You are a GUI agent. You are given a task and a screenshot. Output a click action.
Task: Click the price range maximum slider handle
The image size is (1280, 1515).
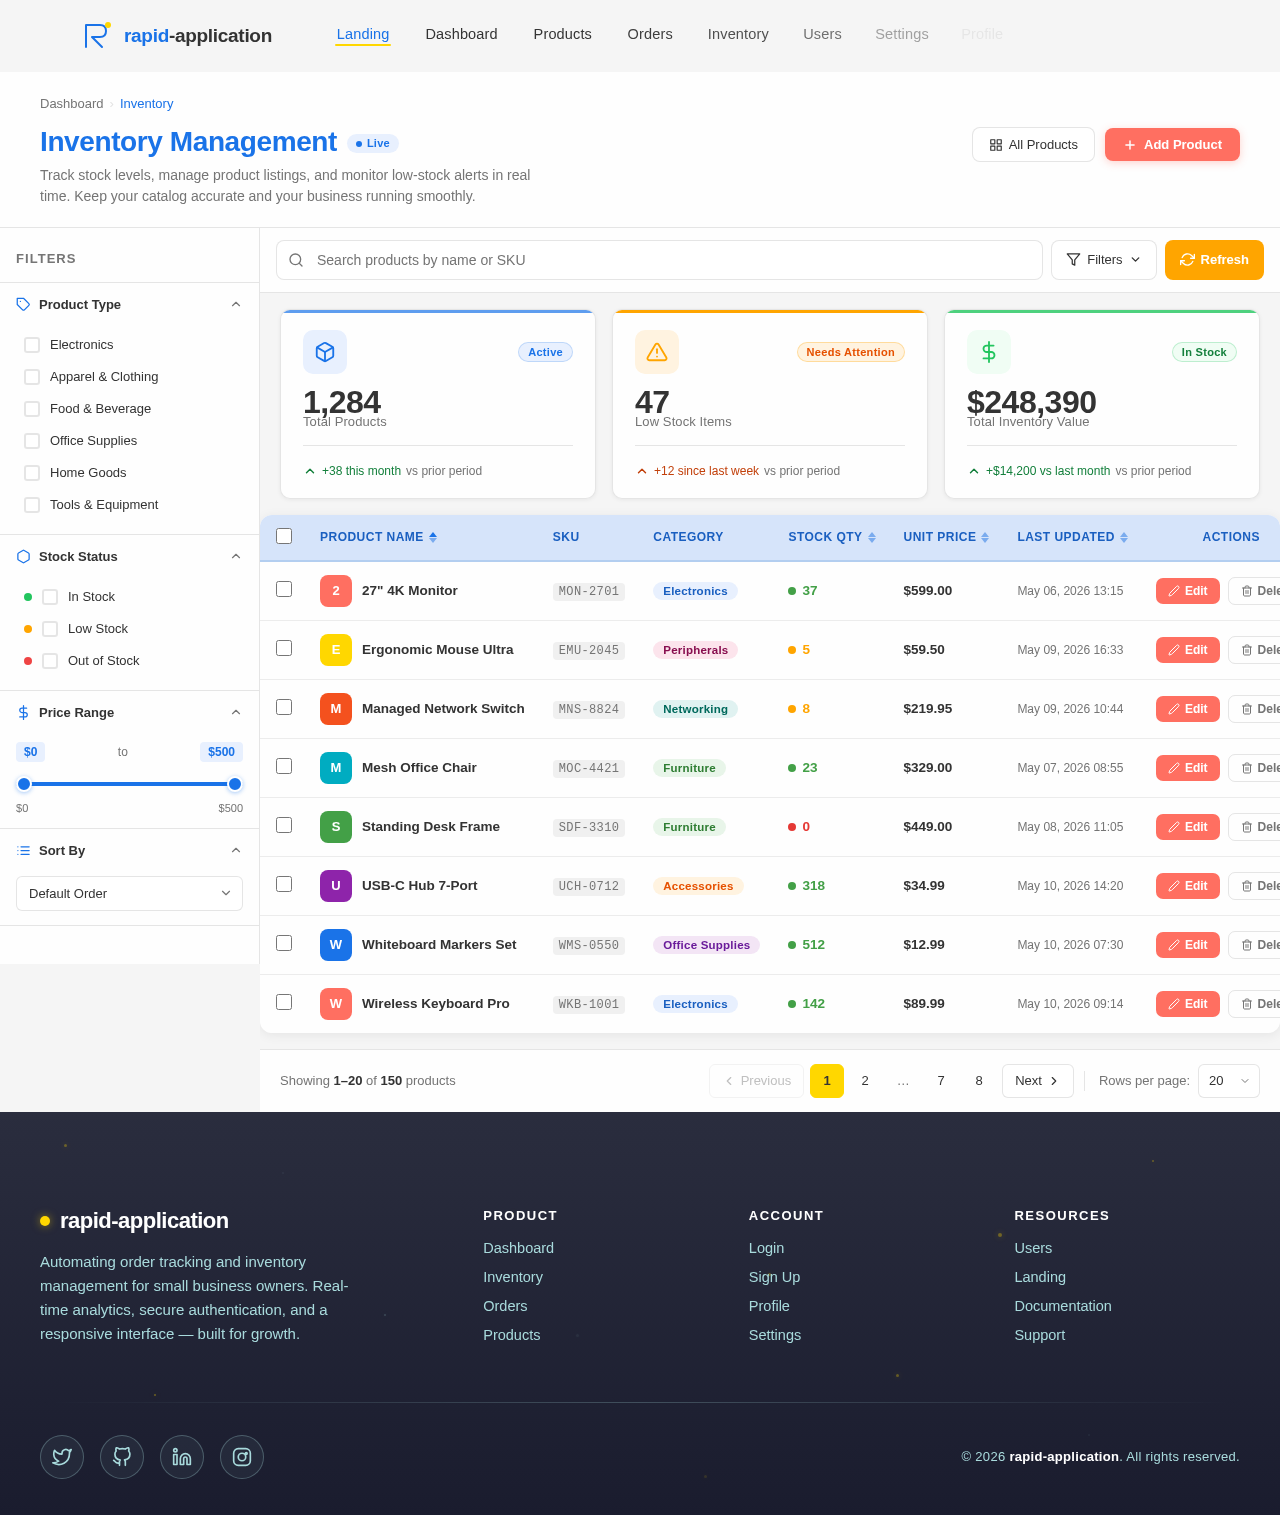[235, 784]
